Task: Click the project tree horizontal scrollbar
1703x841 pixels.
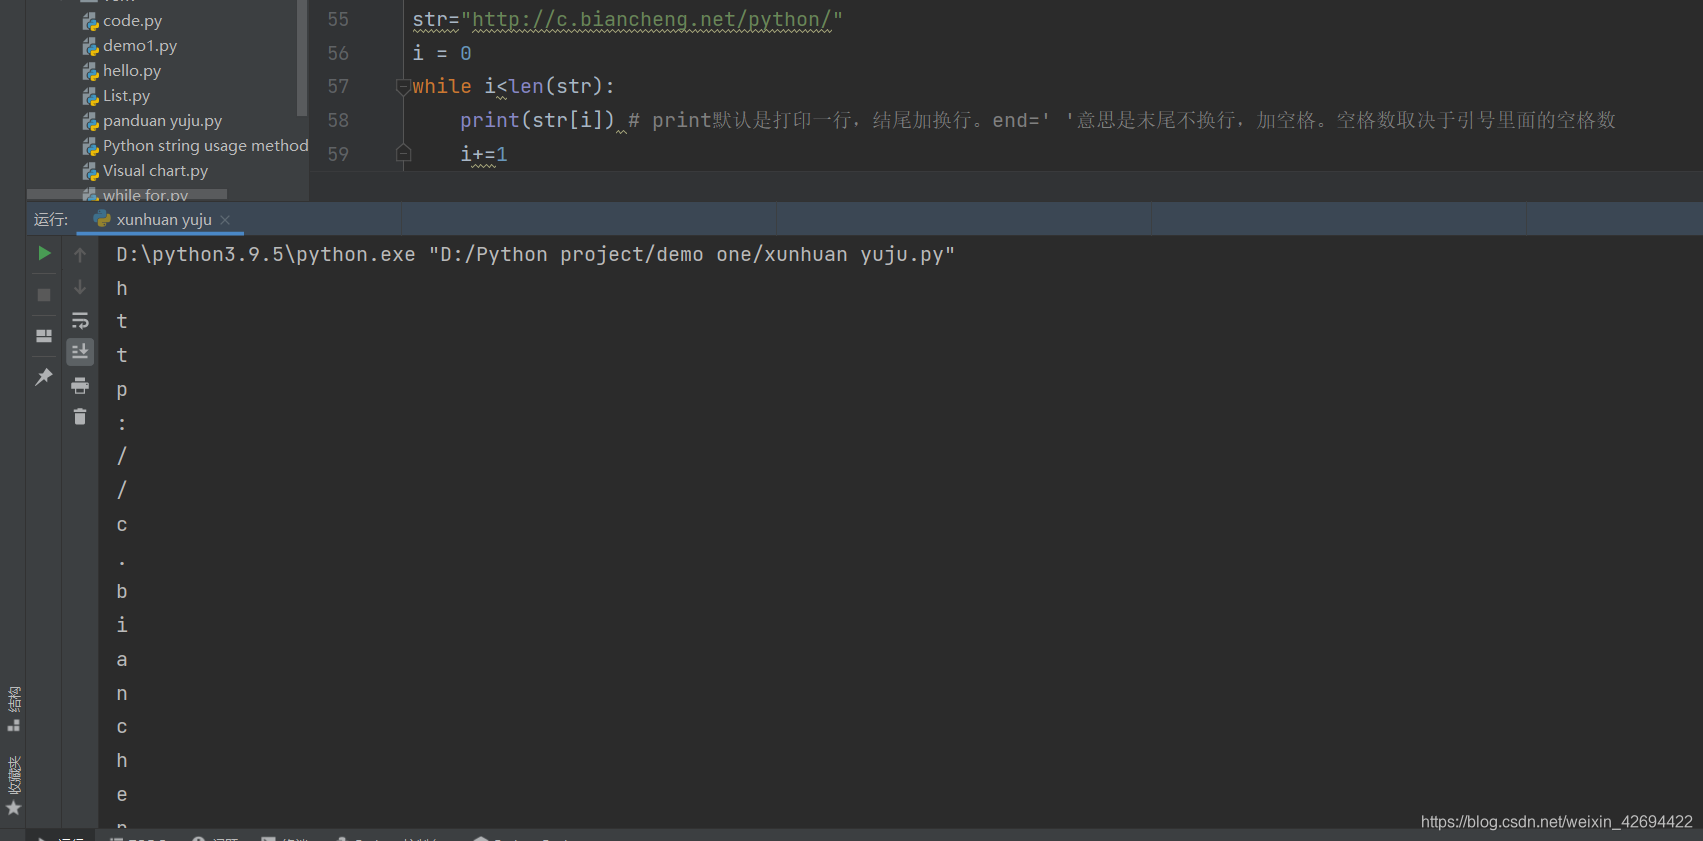Action: point(127,194)
